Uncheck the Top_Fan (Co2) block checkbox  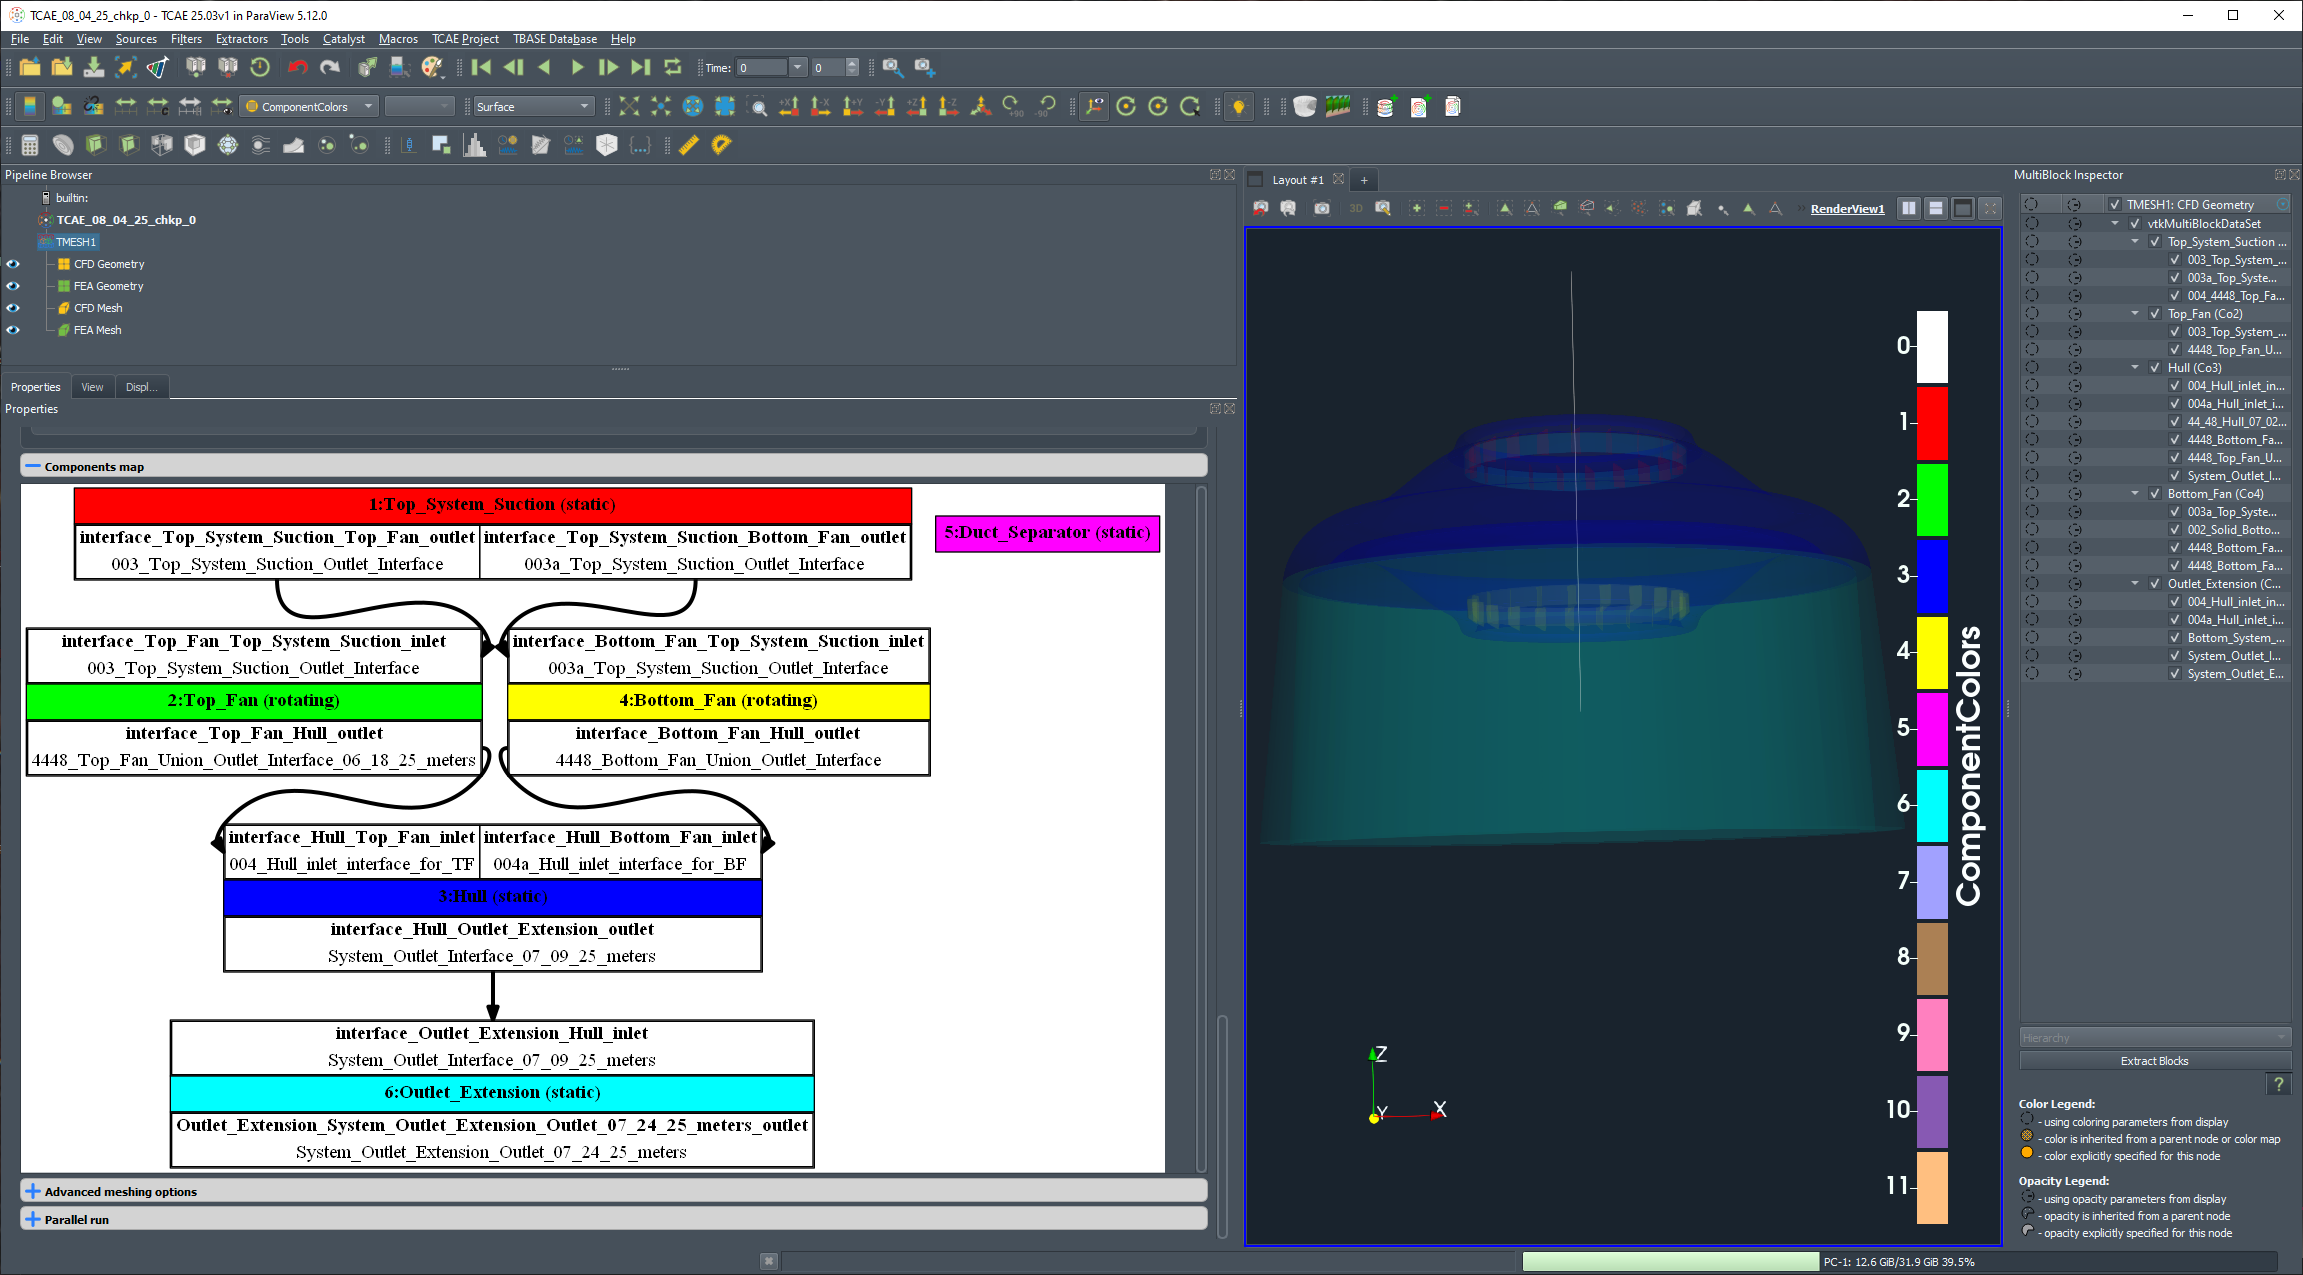pyautogui.click(x=2154, y=314)
